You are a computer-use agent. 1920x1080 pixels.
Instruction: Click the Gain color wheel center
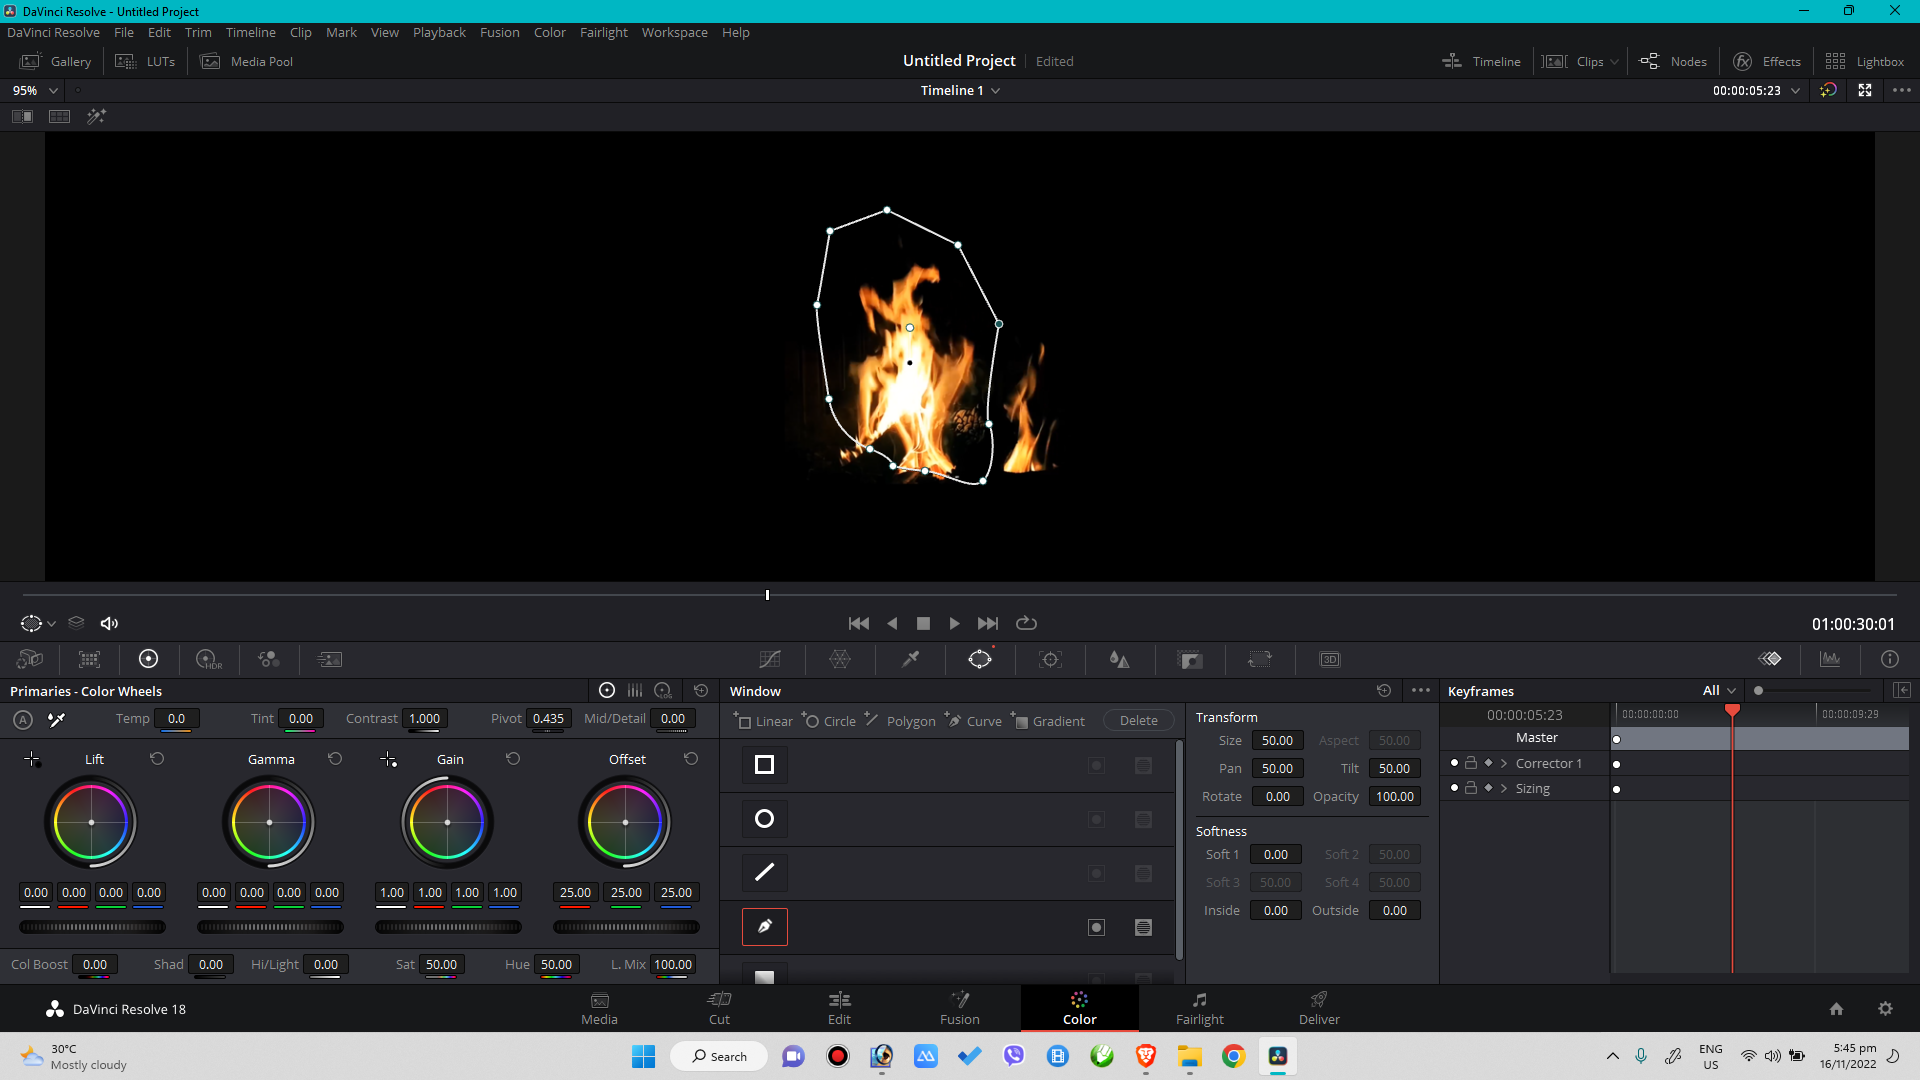pyautogui.click(x=447, y=822)
